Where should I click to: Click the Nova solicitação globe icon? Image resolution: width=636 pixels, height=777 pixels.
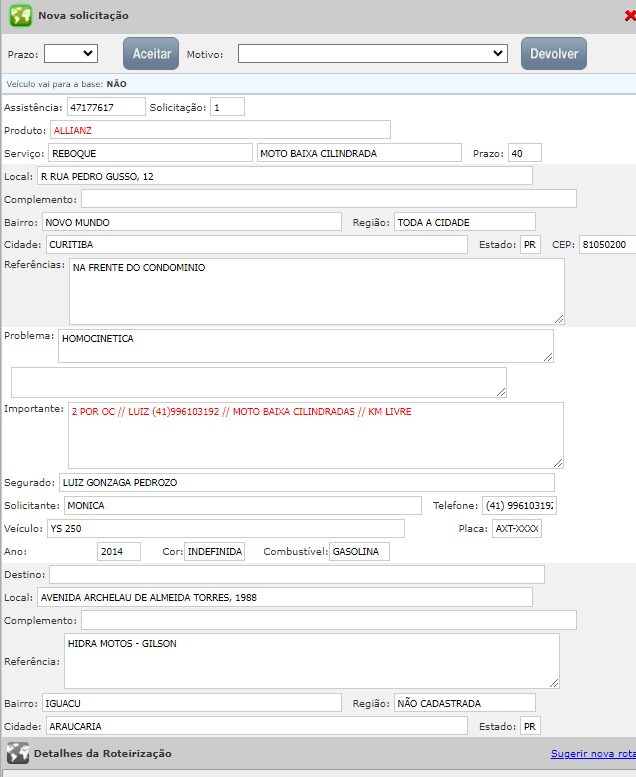(x=20, y=16)
